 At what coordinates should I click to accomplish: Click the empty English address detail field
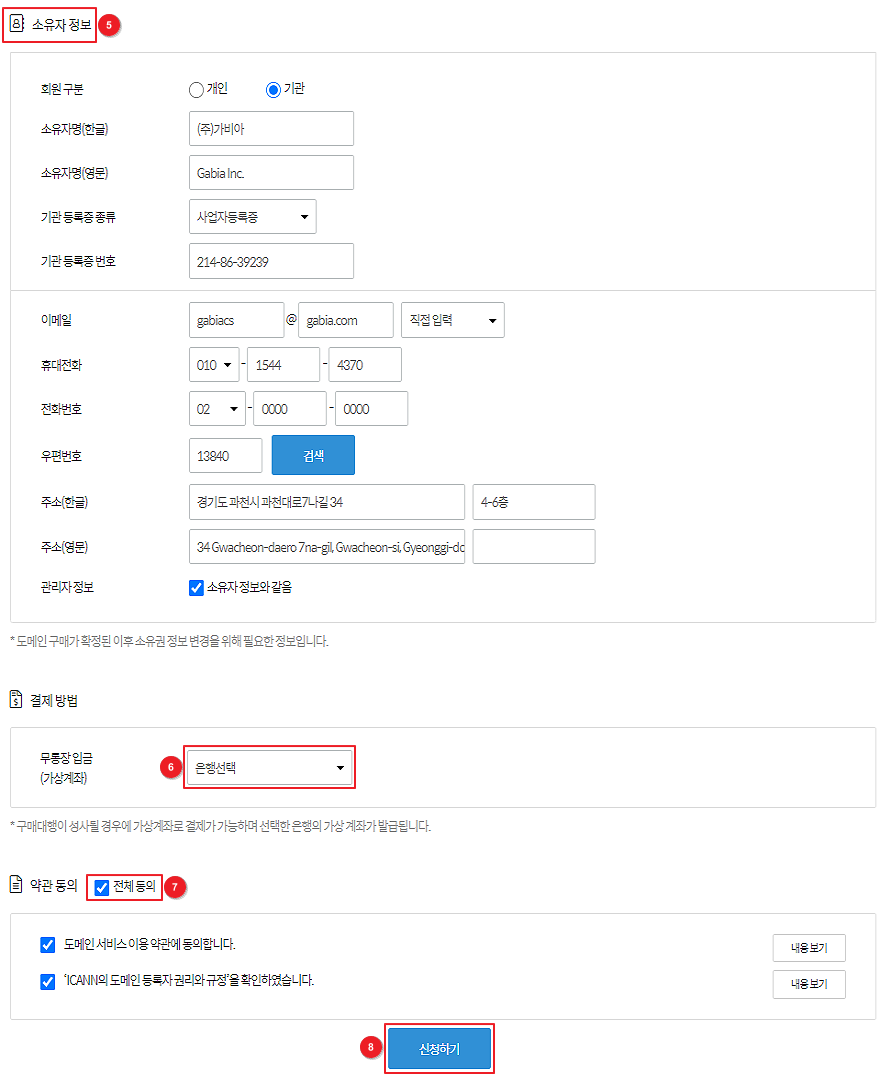(x=533, y=547)
